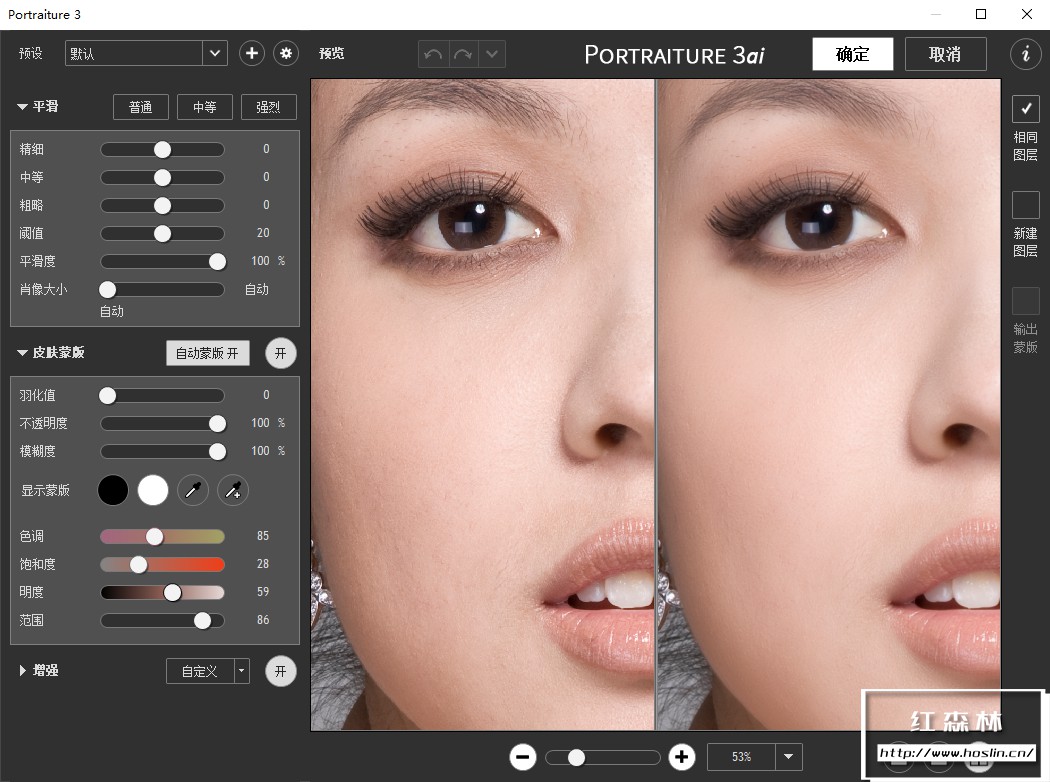Add a new preset with the plus icon
Screen dimensions: 1050x782
pyautogui.click(x=252, y=54)
